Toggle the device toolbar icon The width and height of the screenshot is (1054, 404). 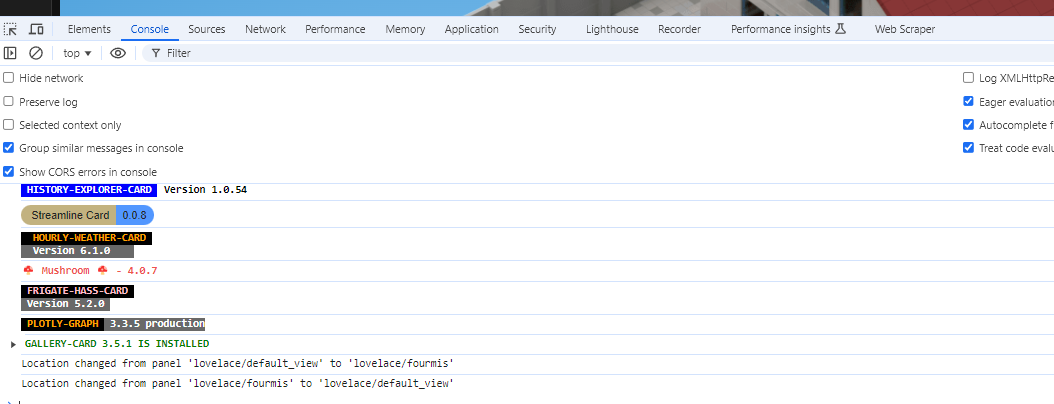(36, 30)
